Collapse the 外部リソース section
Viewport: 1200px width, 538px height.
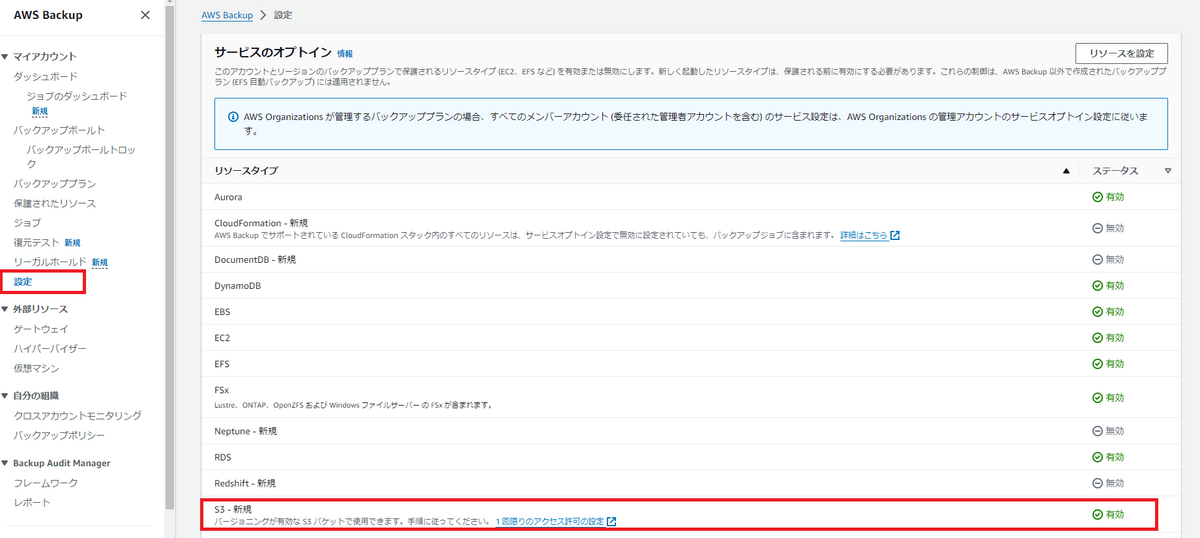[x=5, y=309]
